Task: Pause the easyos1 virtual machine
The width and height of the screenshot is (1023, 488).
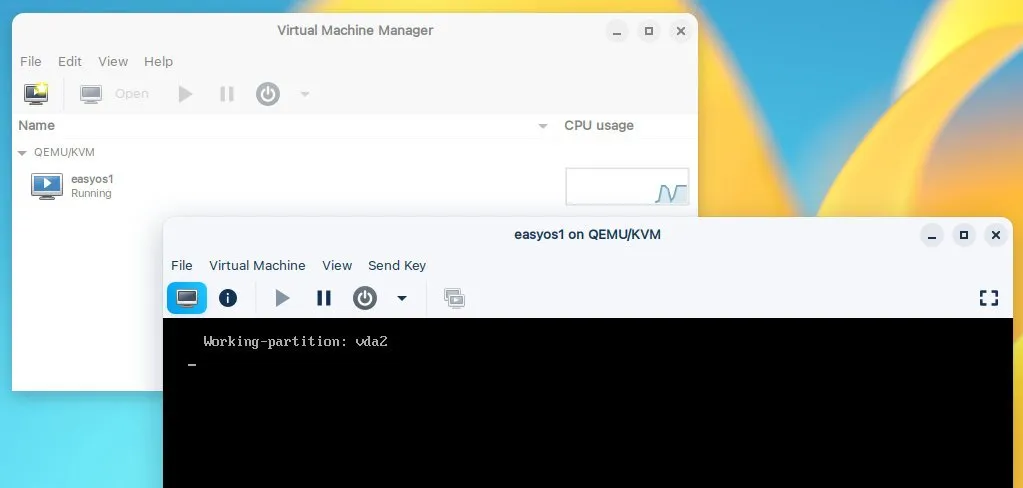Action: [324, 298]
